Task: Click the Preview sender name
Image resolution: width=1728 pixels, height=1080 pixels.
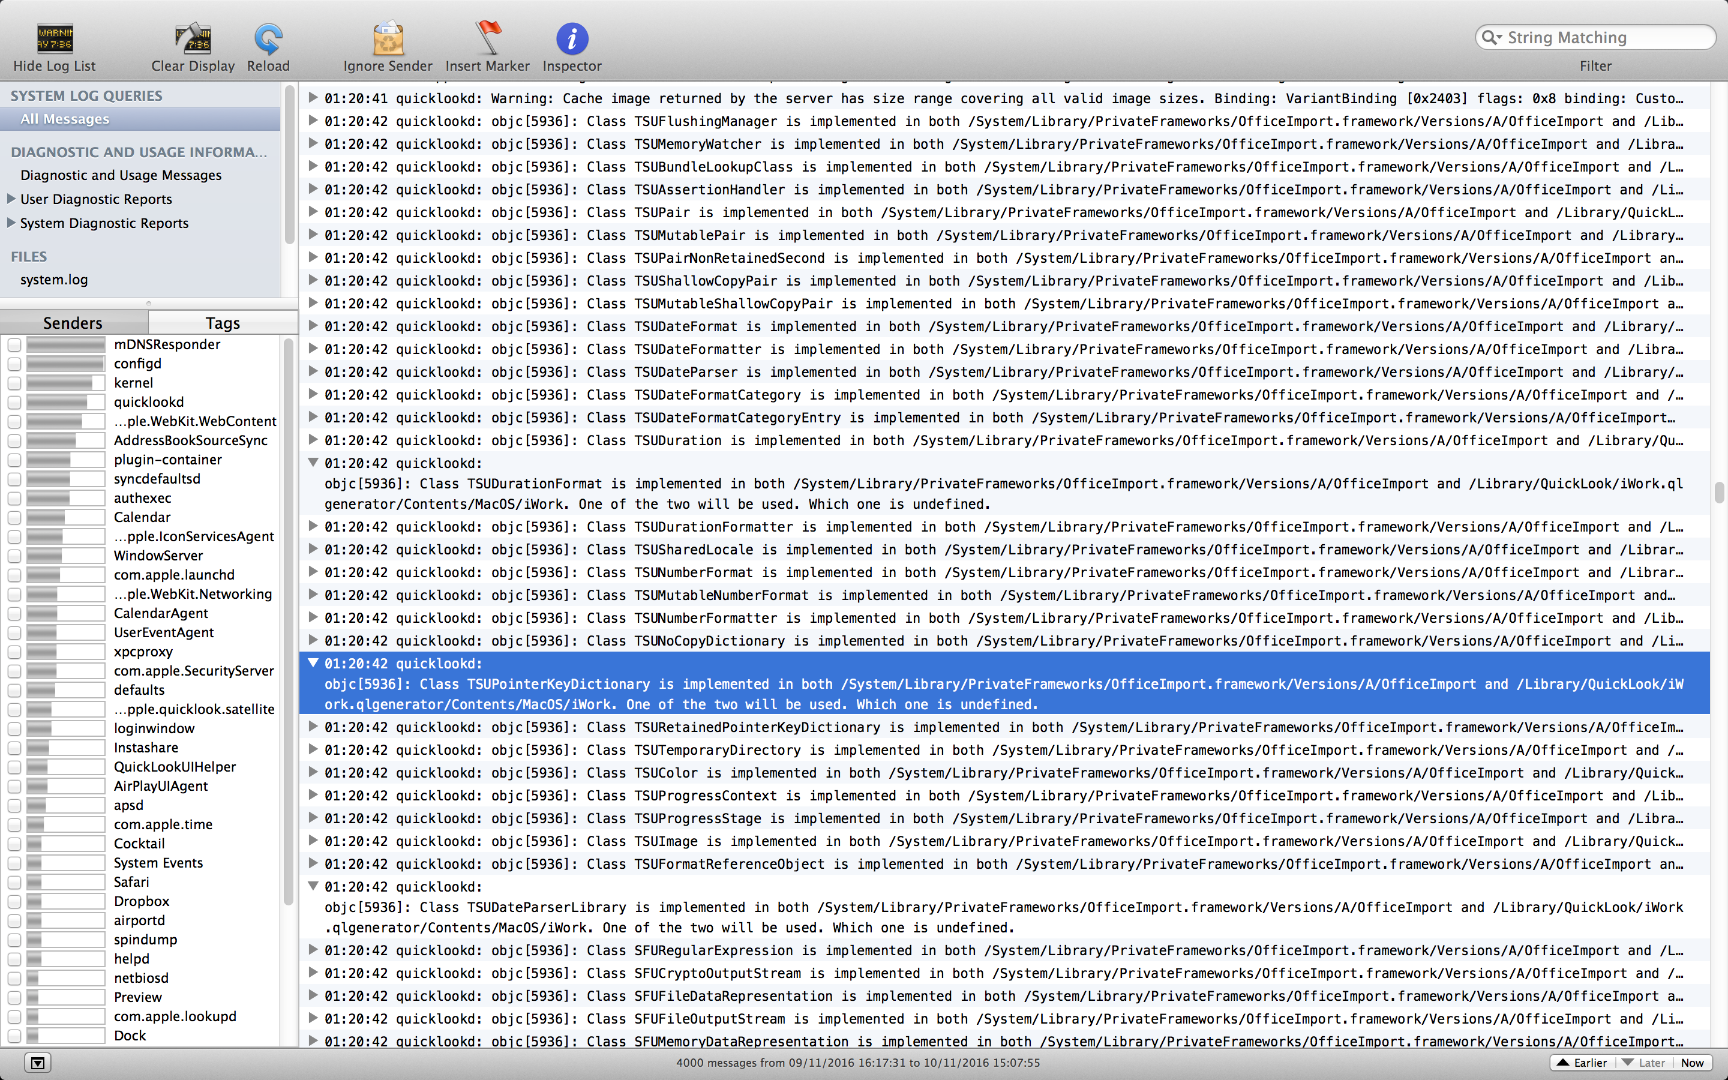Action: [x=138, y=998]
